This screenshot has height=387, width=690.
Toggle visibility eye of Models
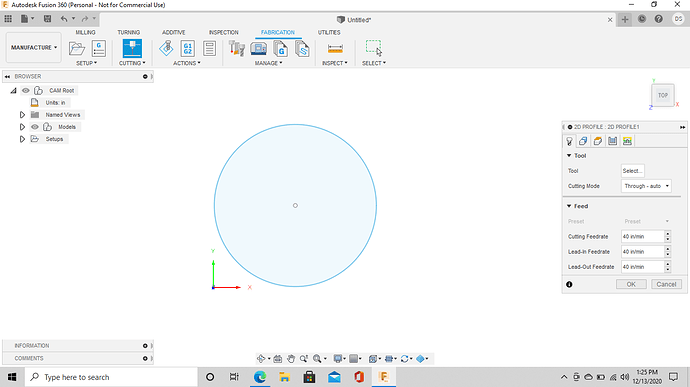click(35, 127)
